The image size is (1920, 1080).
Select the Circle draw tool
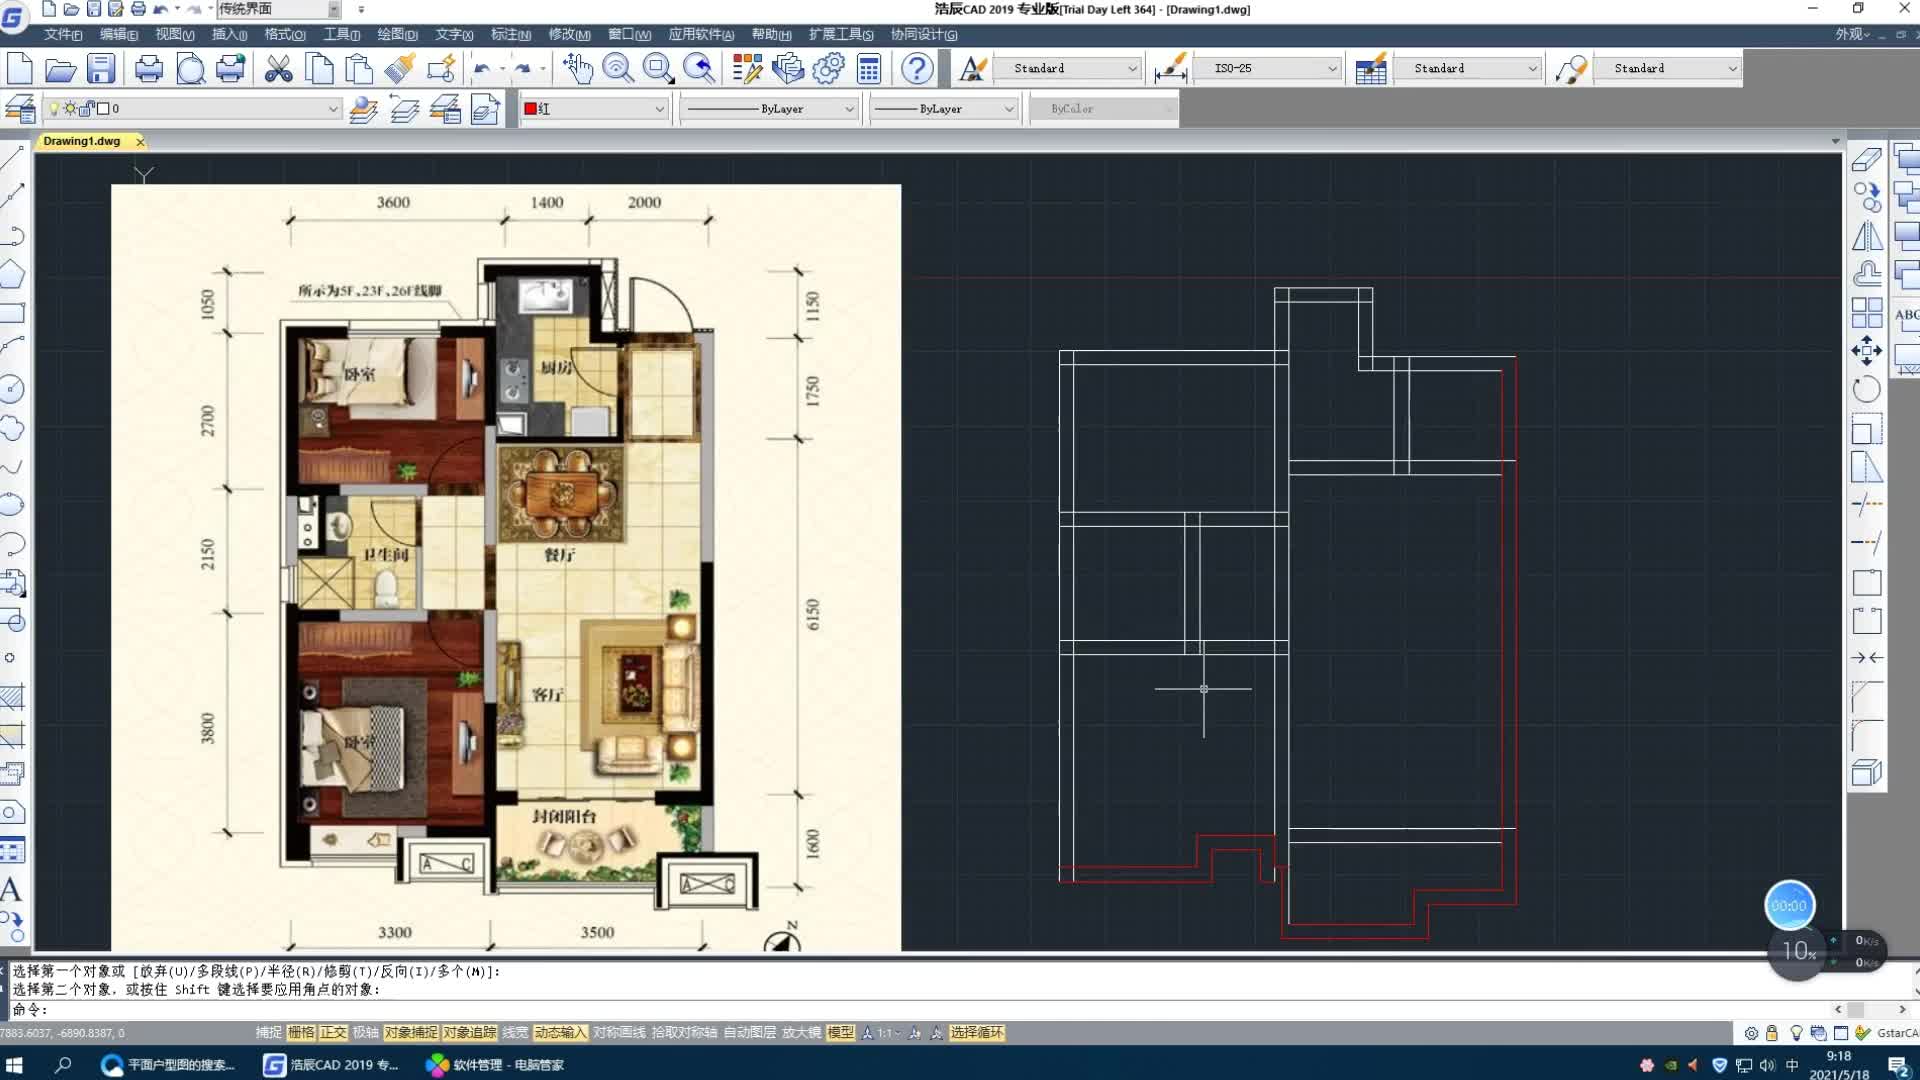coord(13,389)
